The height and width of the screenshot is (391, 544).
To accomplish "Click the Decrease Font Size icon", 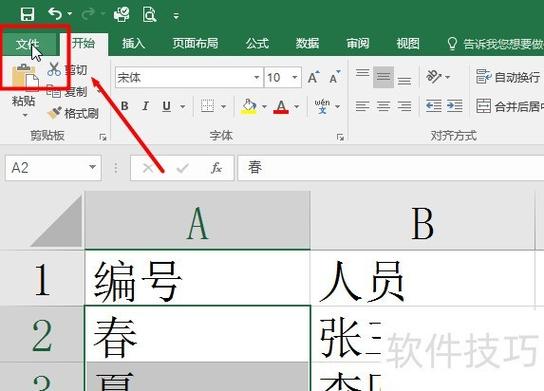I will pos(335,77).
